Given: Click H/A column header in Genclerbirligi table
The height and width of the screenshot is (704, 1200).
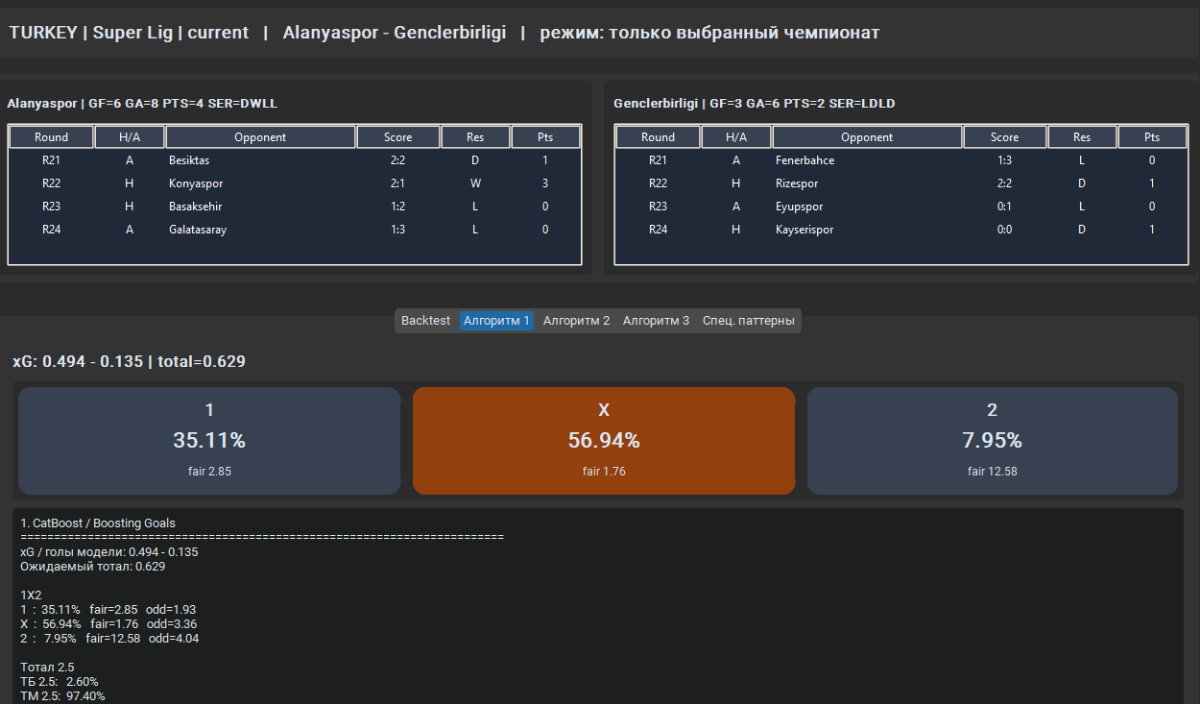Looking at the screenshot, I should click(736, 137).
